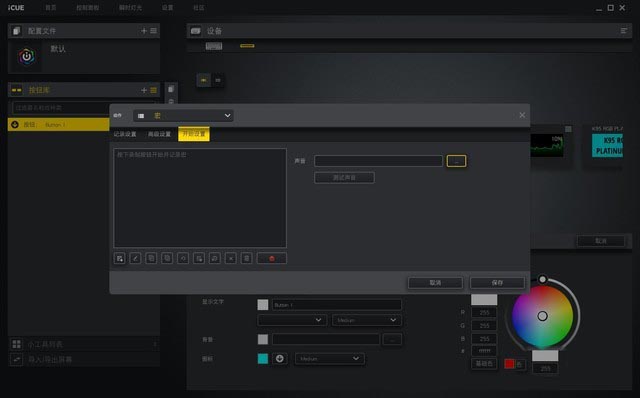Click the copy icon beside the button library
Screen dimensions: 640x398
[x=171, y=89]
